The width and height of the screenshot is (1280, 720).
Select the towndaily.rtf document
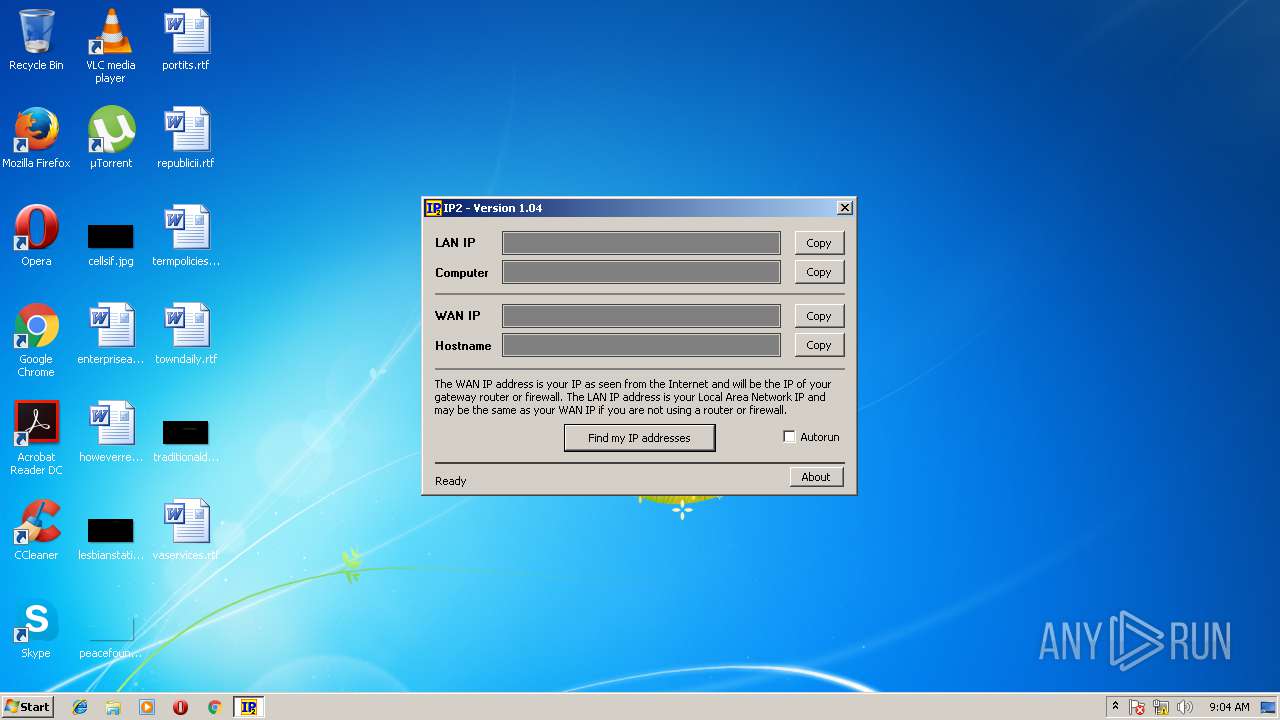pyautogui.click(x=185, y=335)
